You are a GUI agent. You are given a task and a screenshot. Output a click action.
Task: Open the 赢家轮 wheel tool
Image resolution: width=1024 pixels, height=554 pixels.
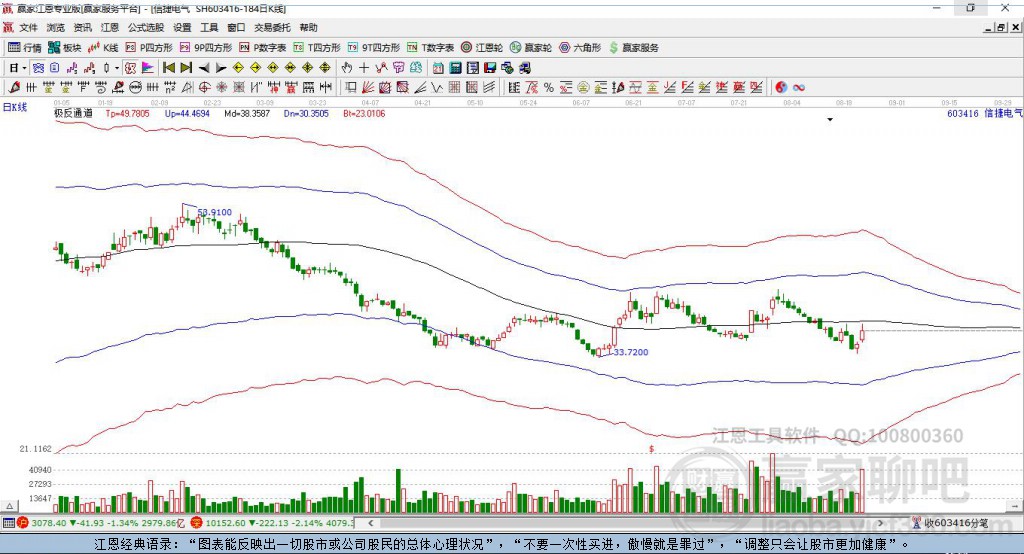coord(531,48)
